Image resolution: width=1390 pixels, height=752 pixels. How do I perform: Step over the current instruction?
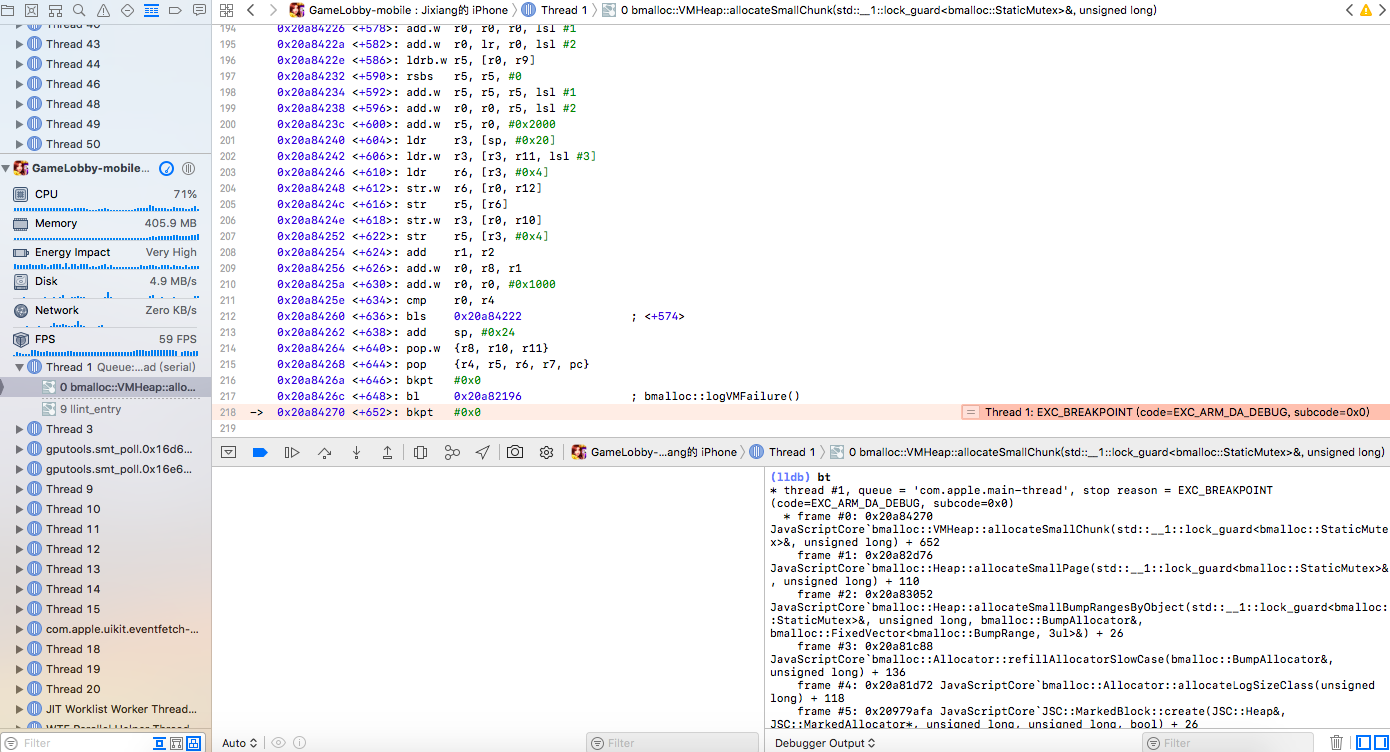coord(324,452)
